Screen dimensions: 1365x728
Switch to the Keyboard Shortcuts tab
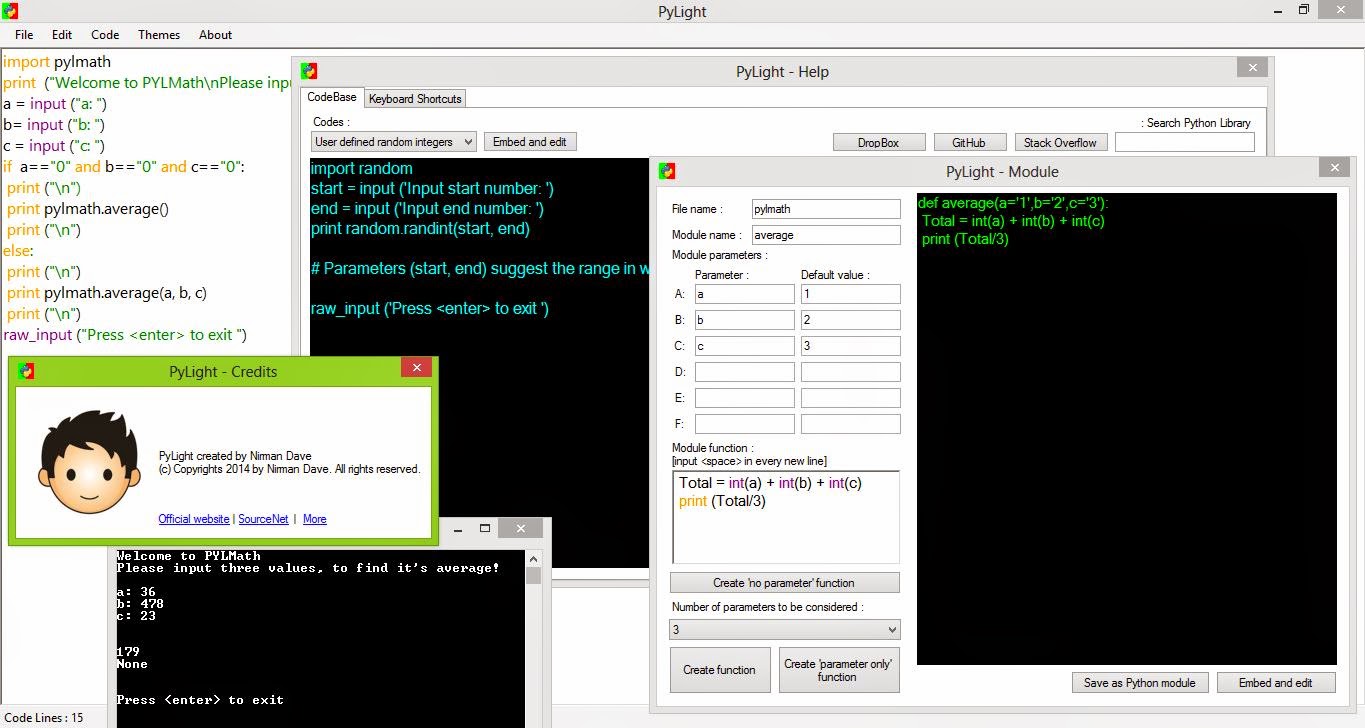click(x=414, y=98)
